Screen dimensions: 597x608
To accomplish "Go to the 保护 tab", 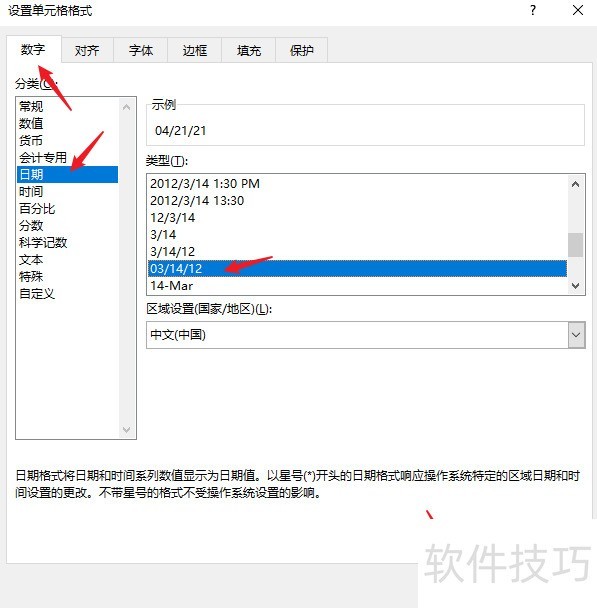I will [302, 50].
